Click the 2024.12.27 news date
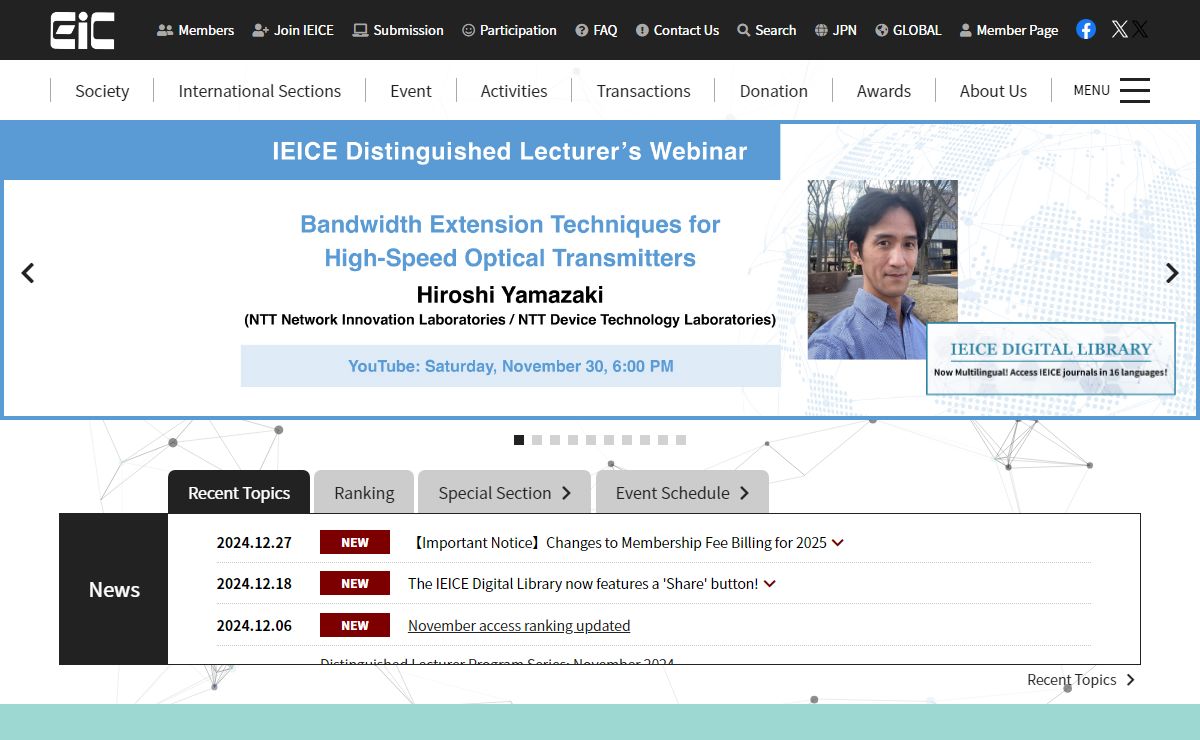Viewport: 1200px width, 740px height. point(254,543)
